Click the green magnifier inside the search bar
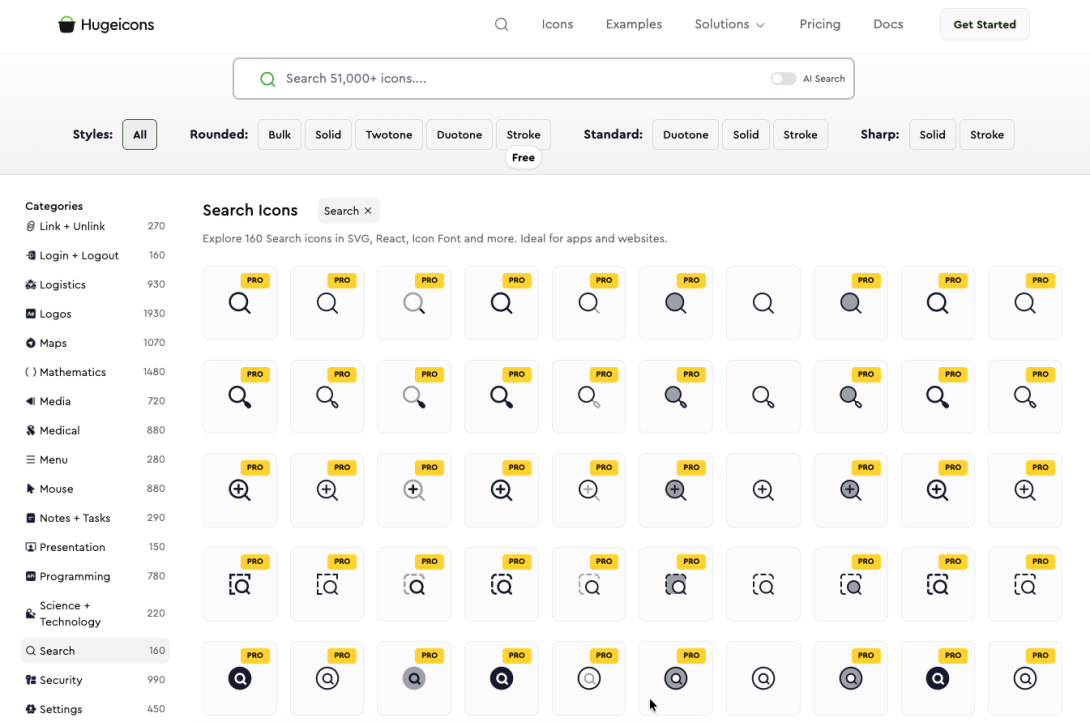The width and height of the screenshot is (1090, 722). [268, 78]
